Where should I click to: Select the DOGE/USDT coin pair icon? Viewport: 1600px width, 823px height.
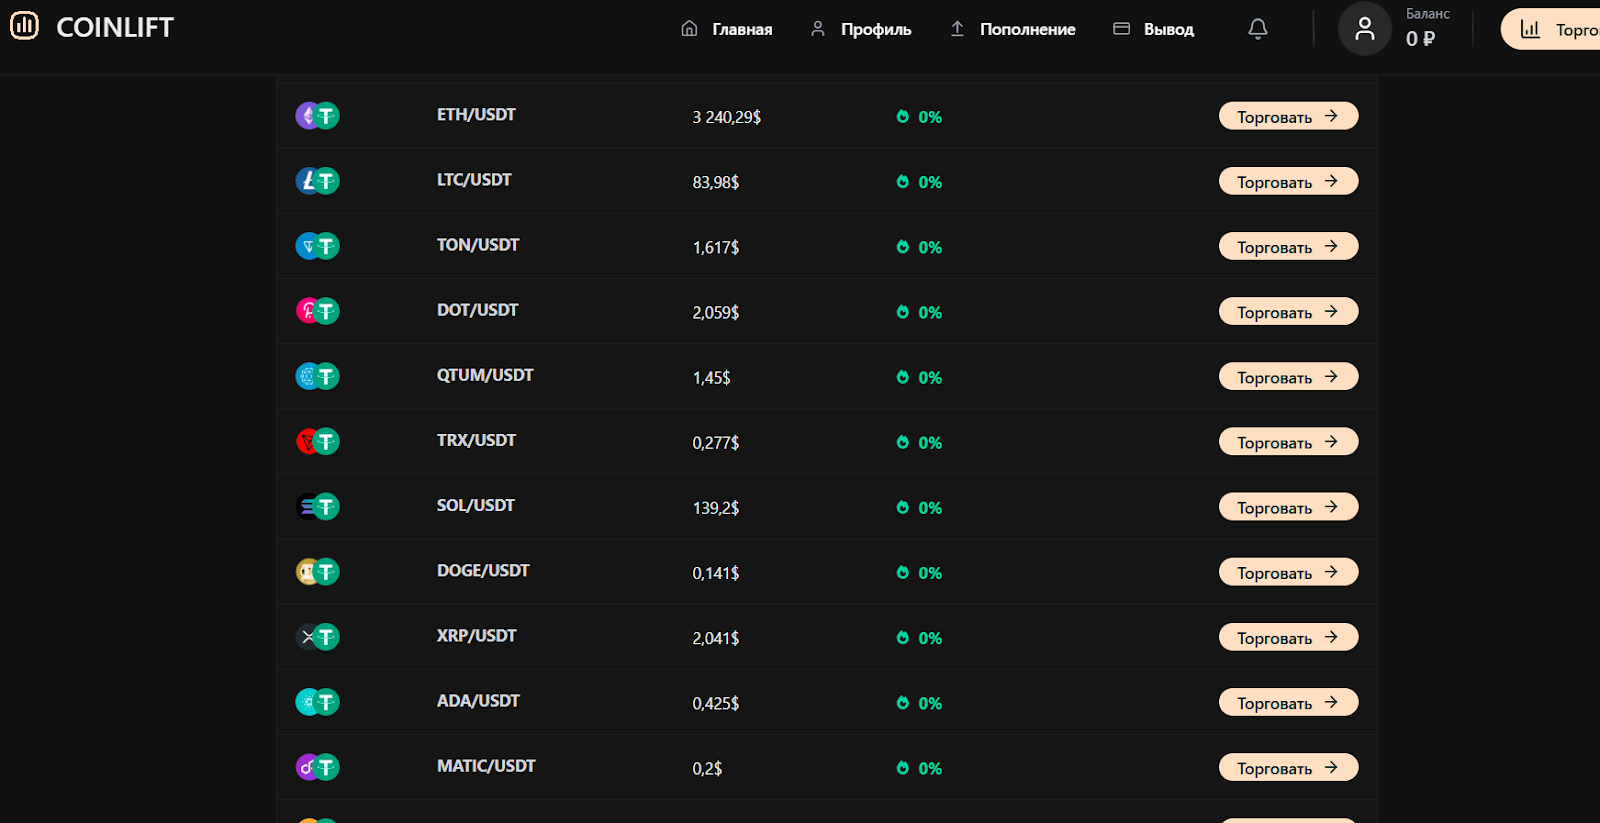[x=317, y=572]
